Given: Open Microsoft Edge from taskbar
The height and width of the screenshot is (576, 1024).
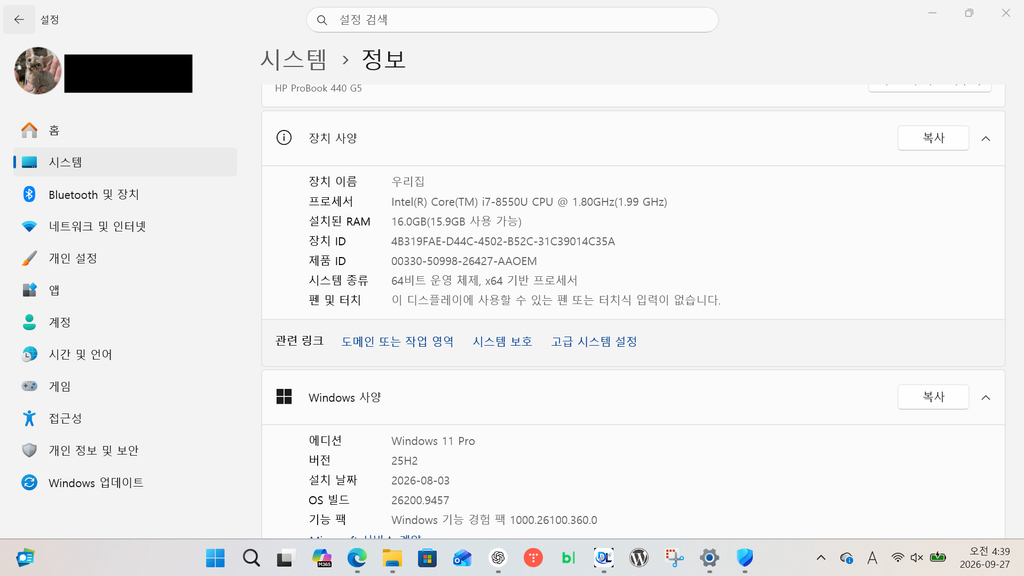Looking at the screenshot, I should point(357,558).
